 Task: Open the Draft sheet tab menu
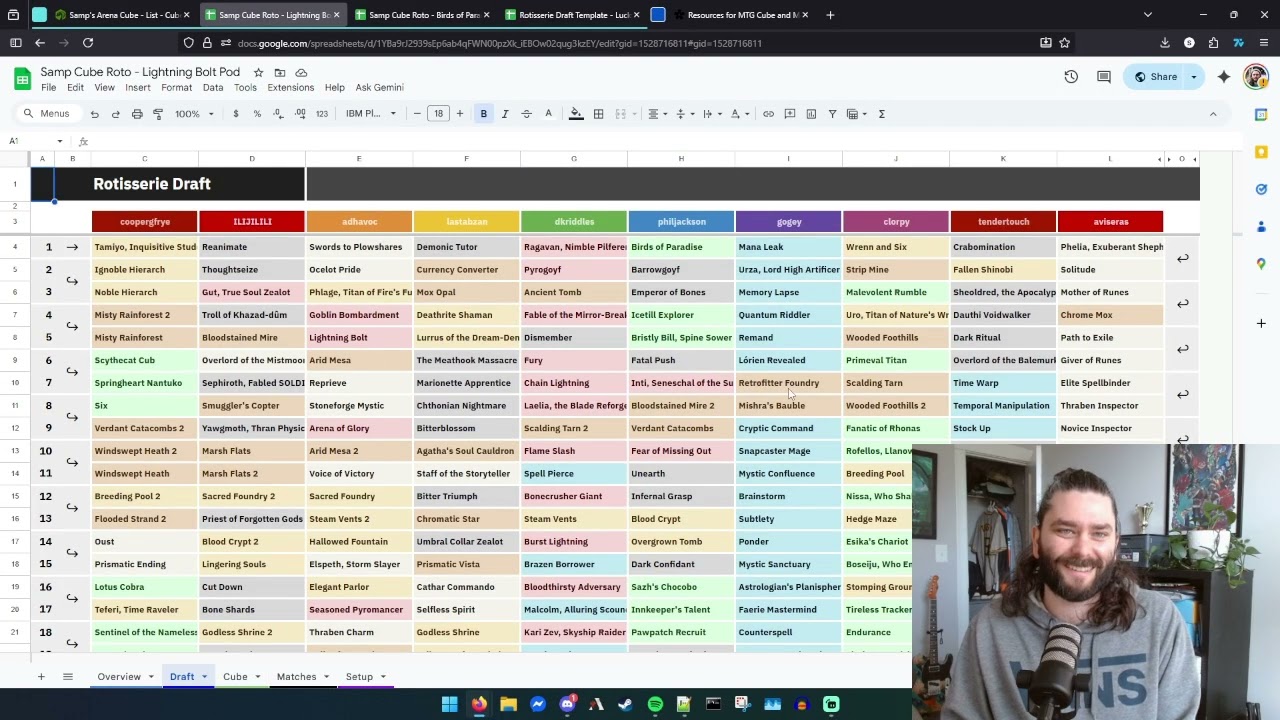tap(204, 677)
